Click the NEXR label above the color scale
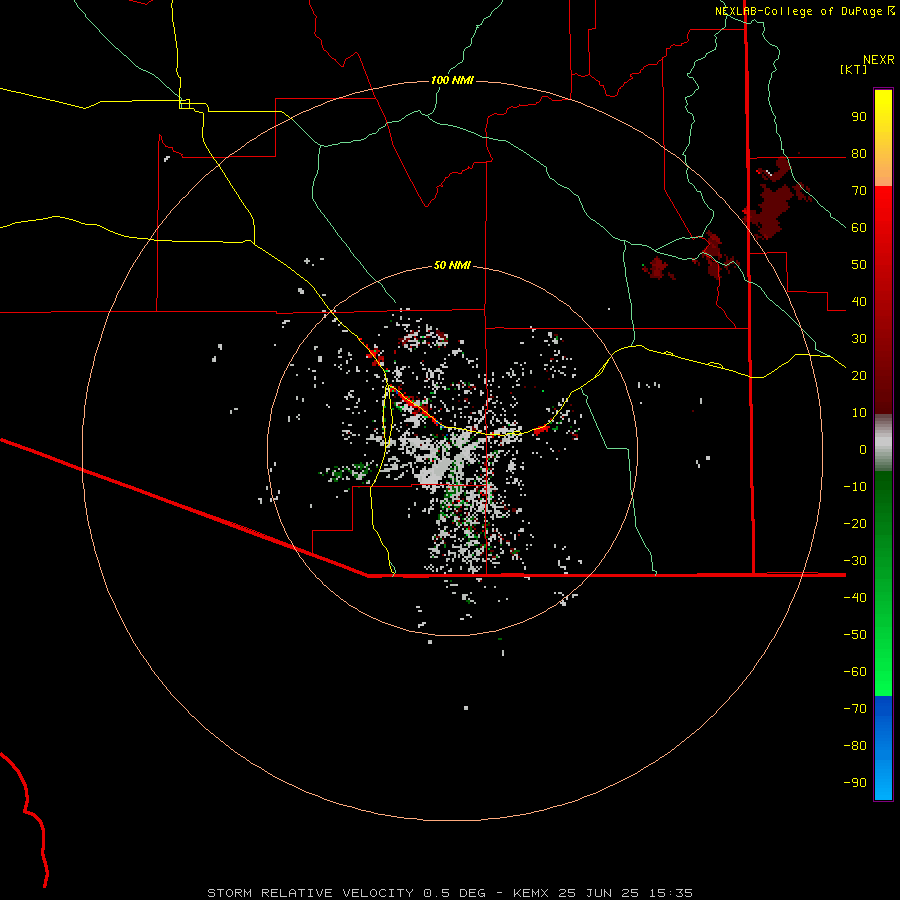 tap(878, 60)
